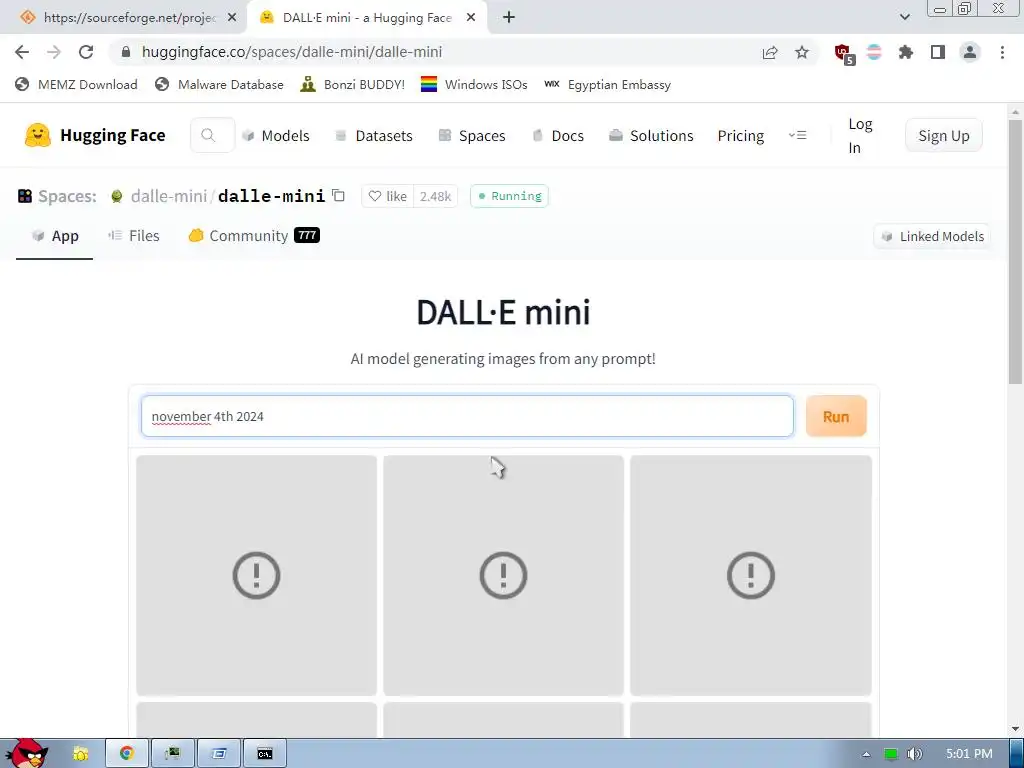The height and width of the screenshot is (768, 1024).
Task: Open the Windows ISOs bookmark
Action: click(474, 84)
